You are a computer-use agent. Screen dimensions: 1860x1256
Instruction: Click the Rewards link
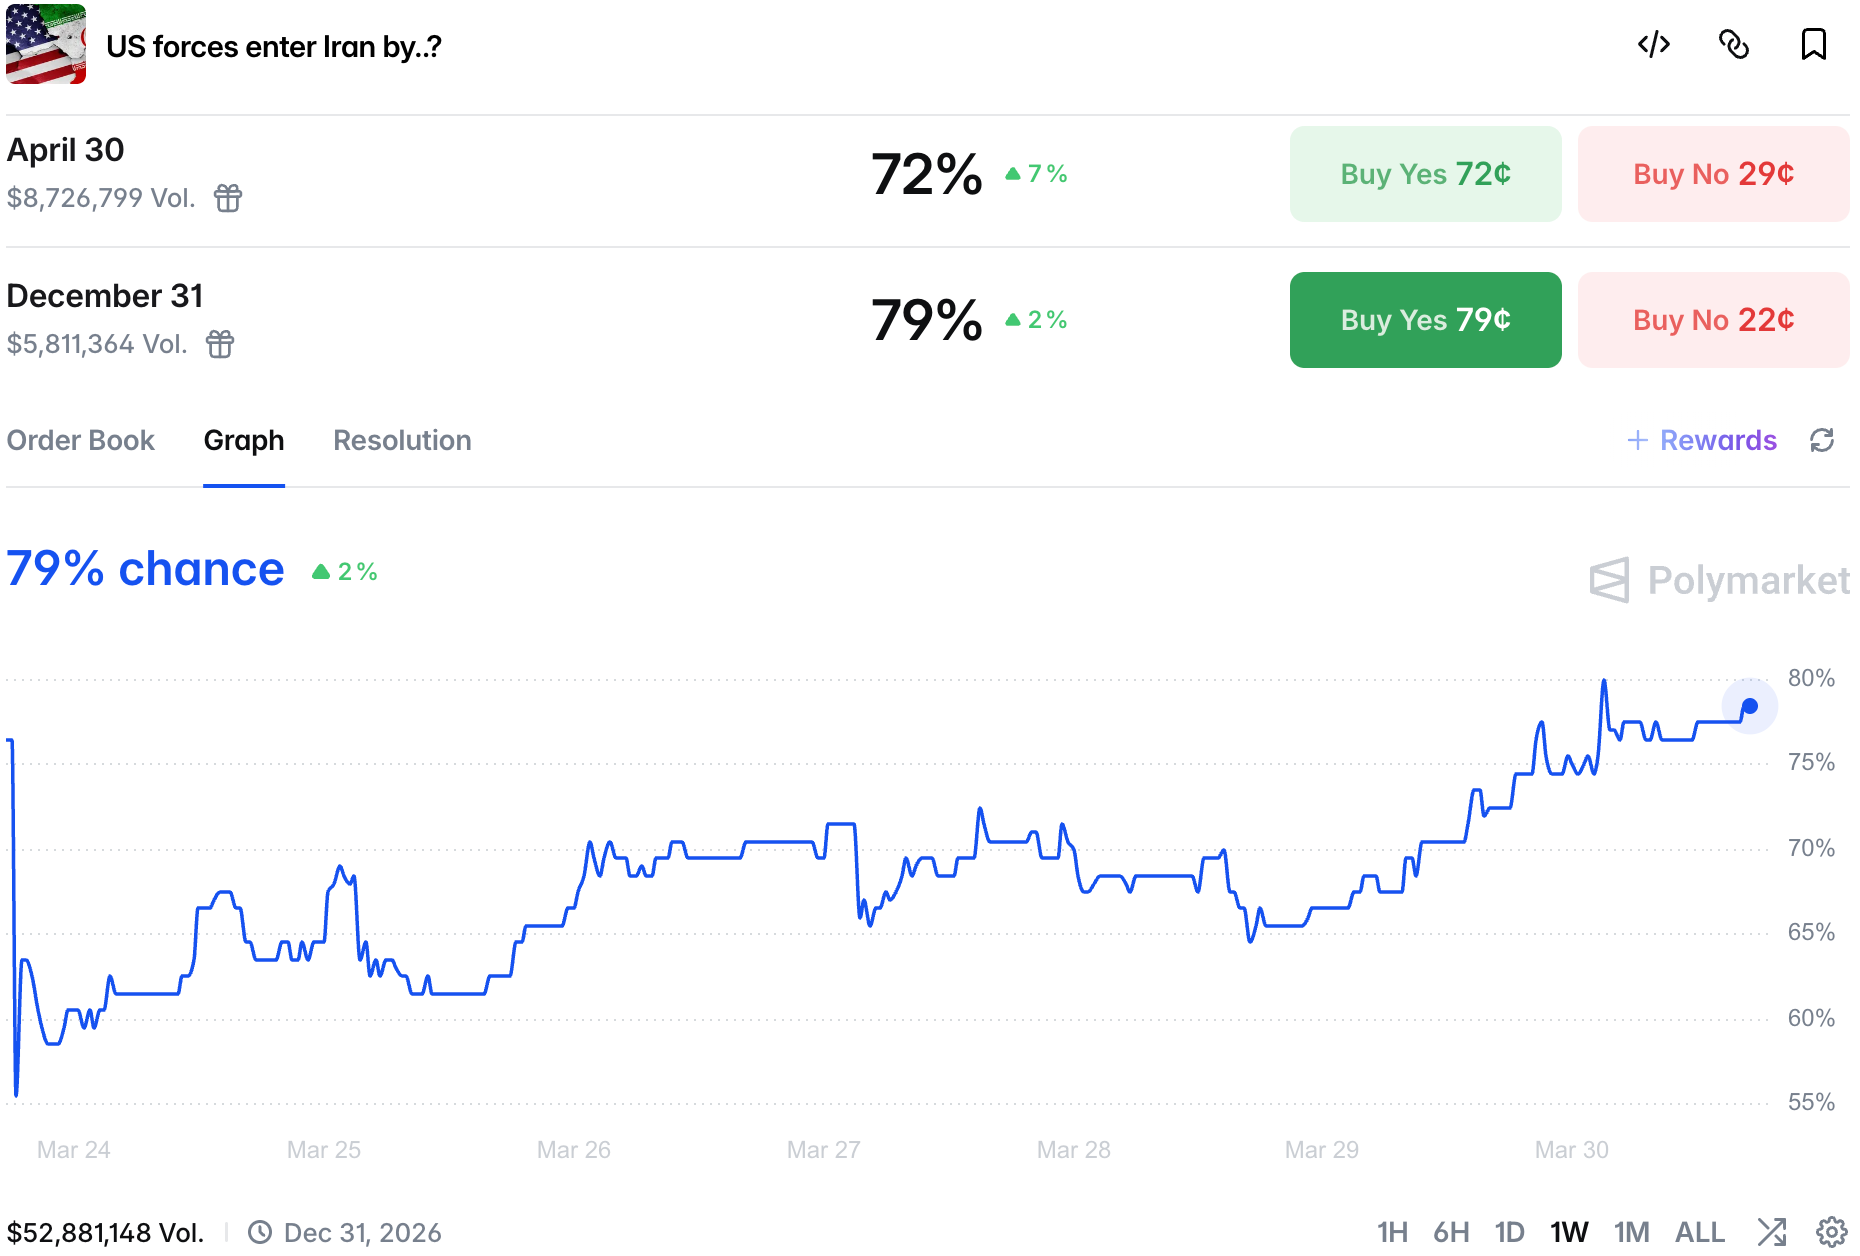click(x=1703, y=440)
